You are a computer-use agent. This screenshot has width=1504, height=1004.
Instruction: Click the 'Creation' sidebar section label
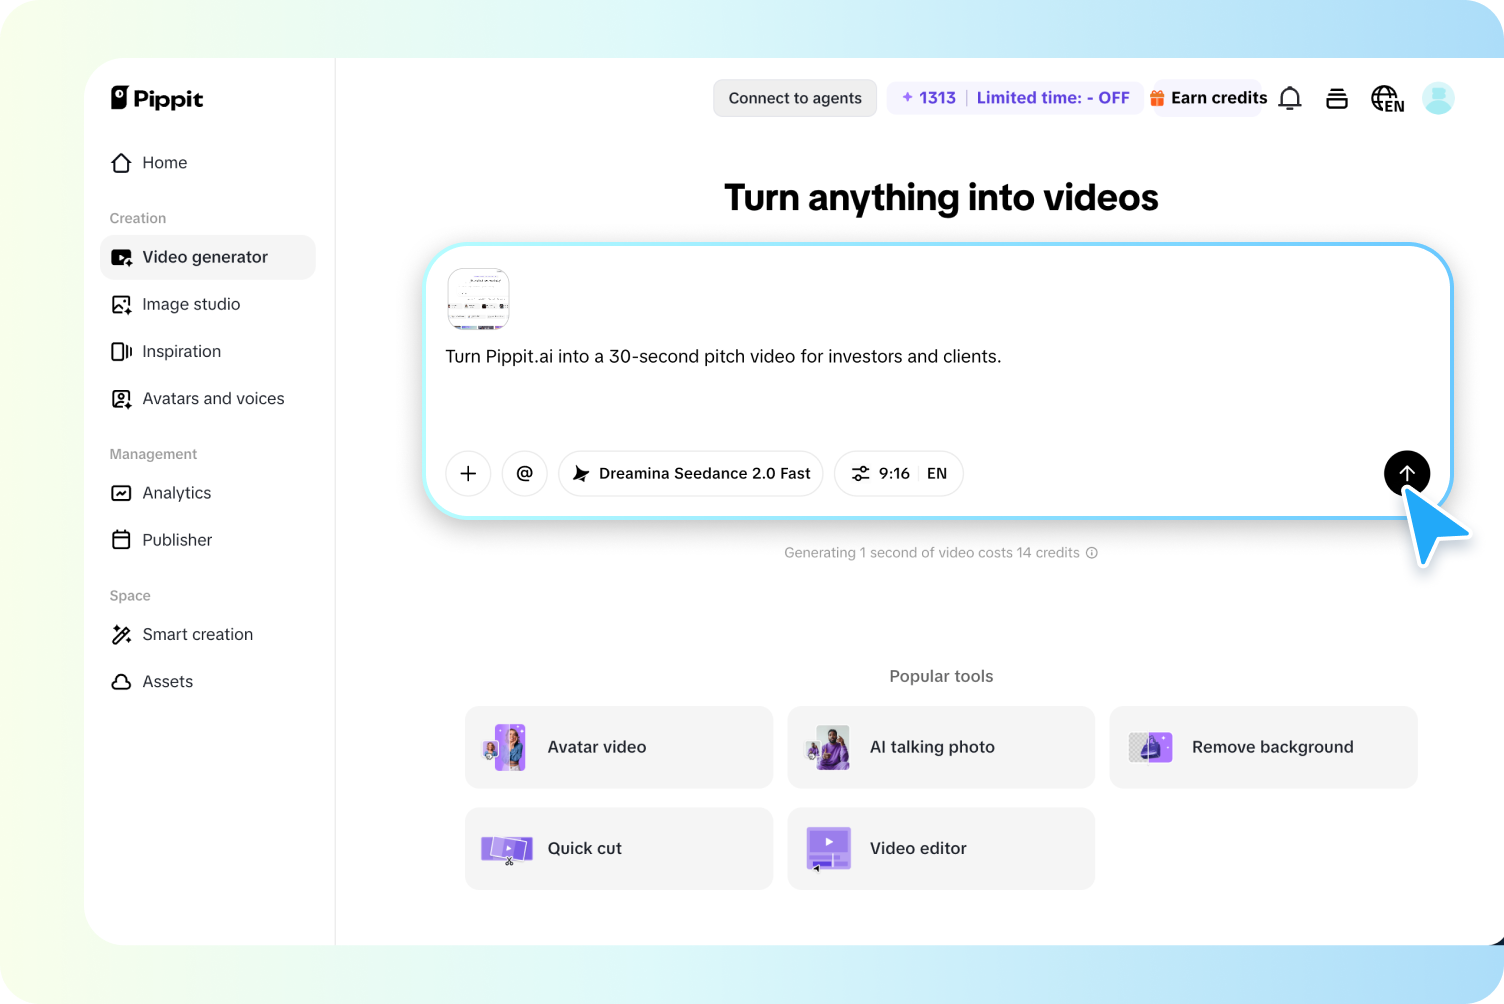[x=138, y=218]
